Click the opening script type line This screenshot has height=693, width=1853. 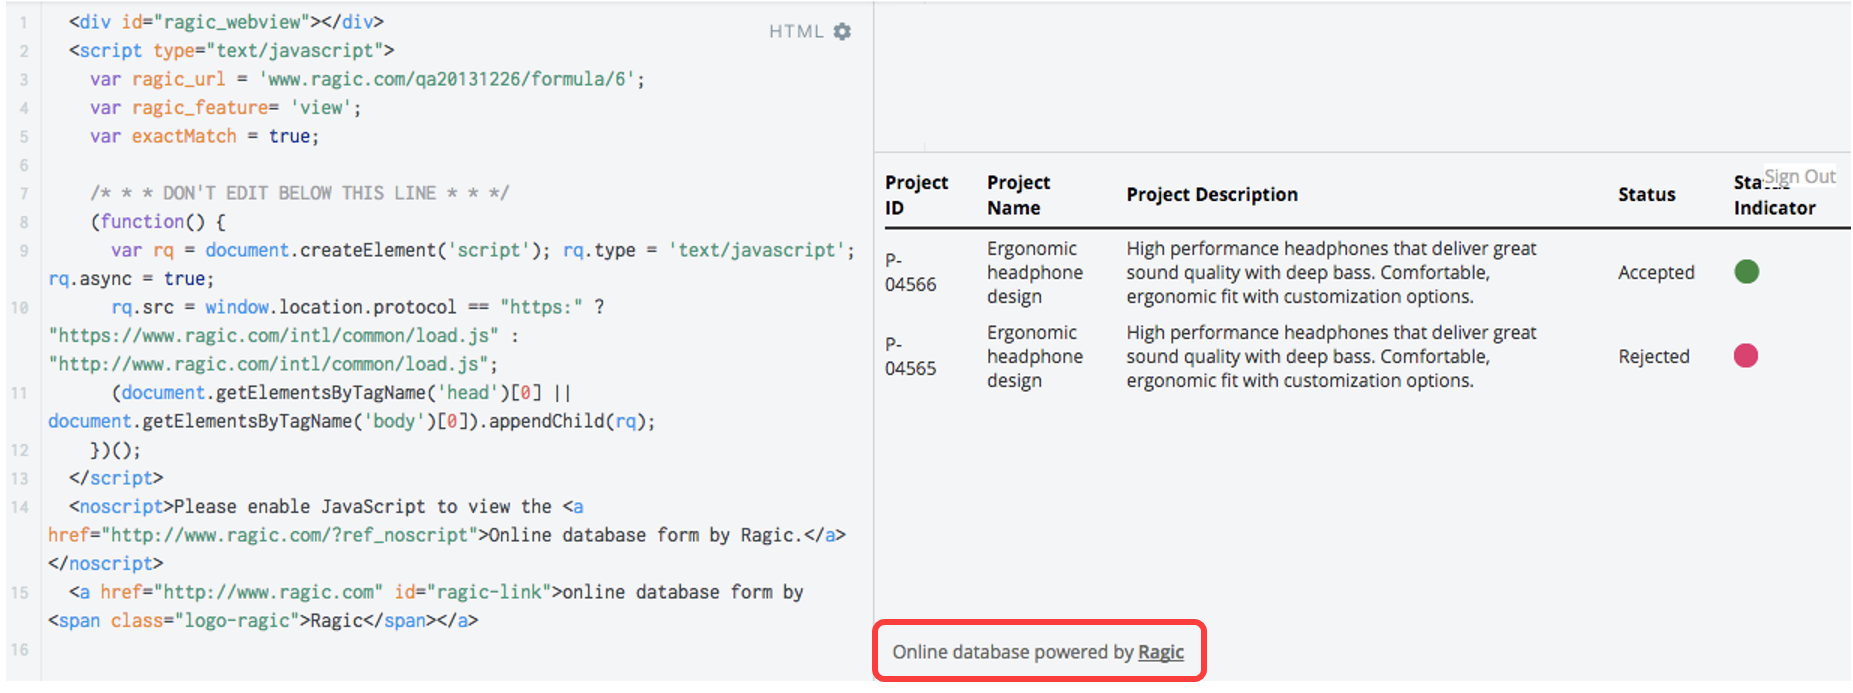[232, 51]
